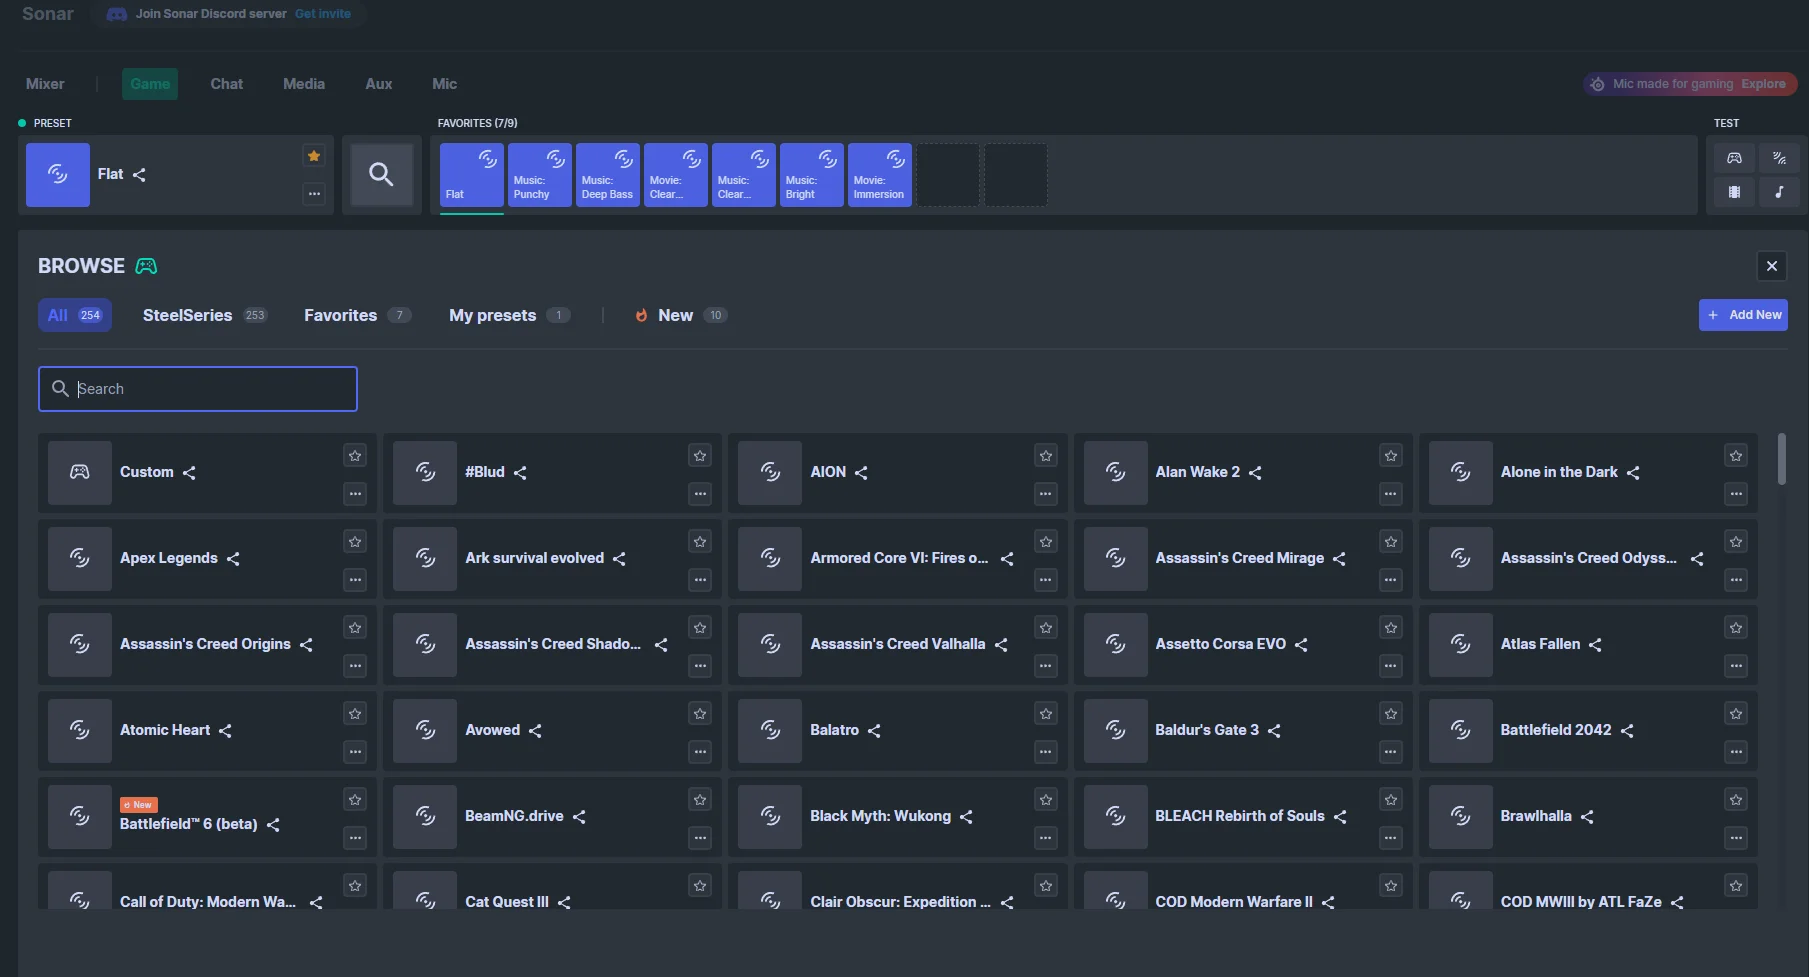Apply the Music: Deep Bass favorite
This screenshot has height=977, width=1809.
[608, 175]
